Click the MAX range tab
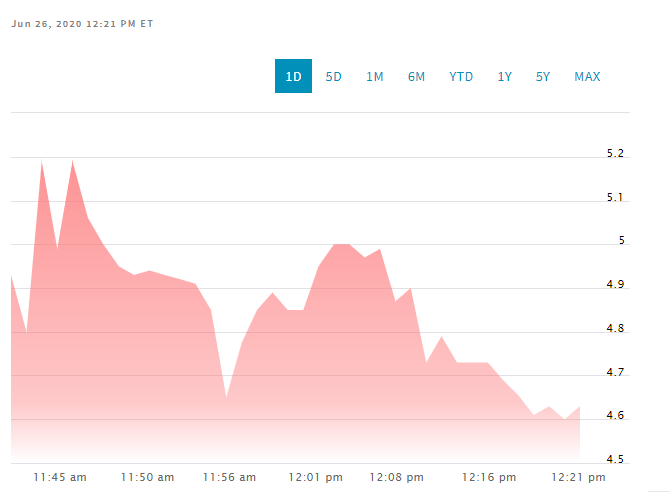 point(587,76)
